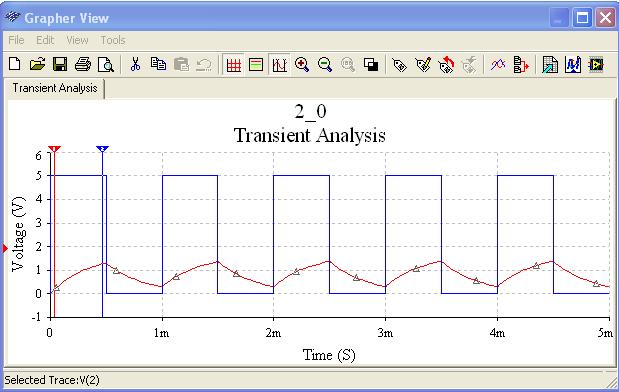619x392 pixels.
Task: Click the Transient Analysis chart heading
Action: click(x=310, y=135)
